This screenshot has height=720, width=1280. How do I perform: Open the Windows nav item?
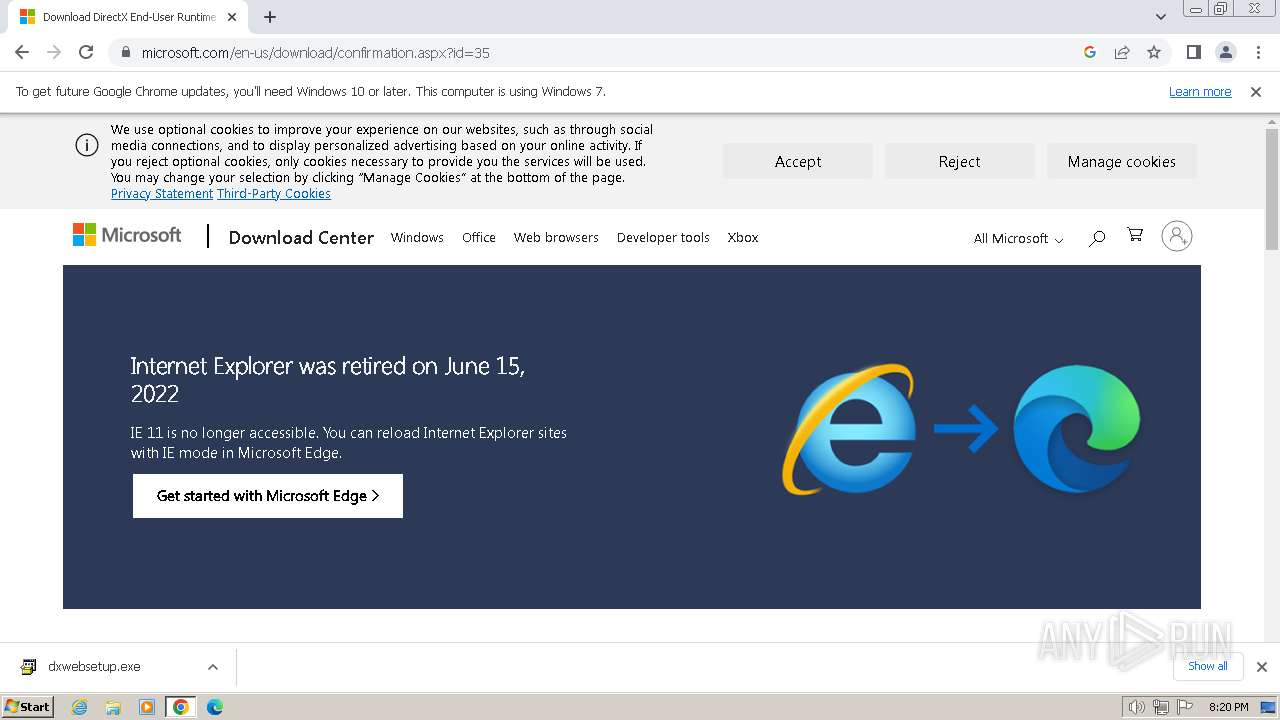[417, 237]
